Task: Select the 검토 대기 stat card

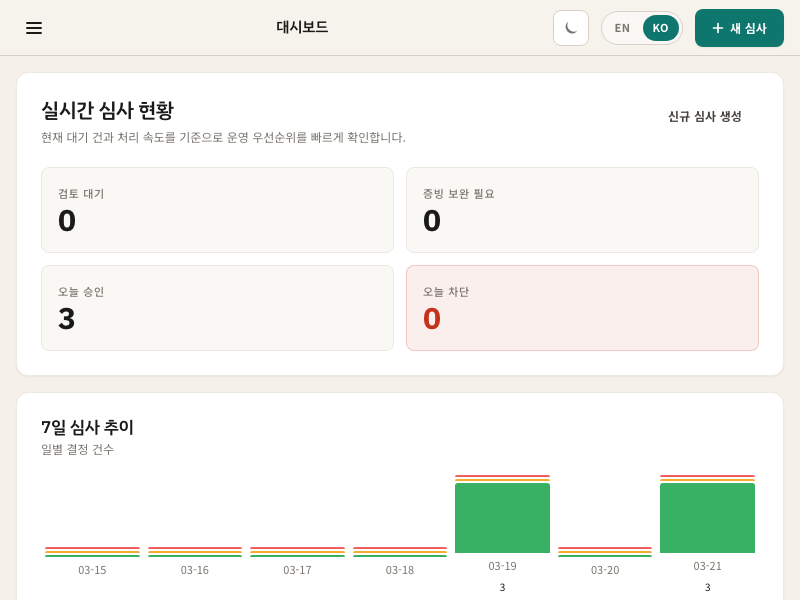Action: click(217, 210)
